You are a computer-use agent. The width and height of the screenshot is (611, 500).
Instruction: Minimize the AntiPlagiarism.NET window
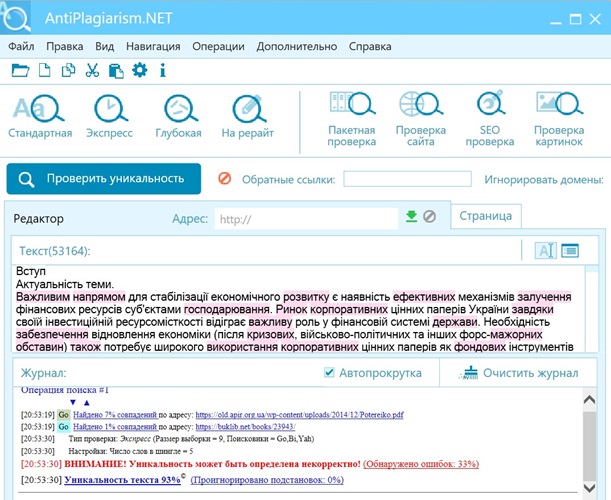[555, 21]
